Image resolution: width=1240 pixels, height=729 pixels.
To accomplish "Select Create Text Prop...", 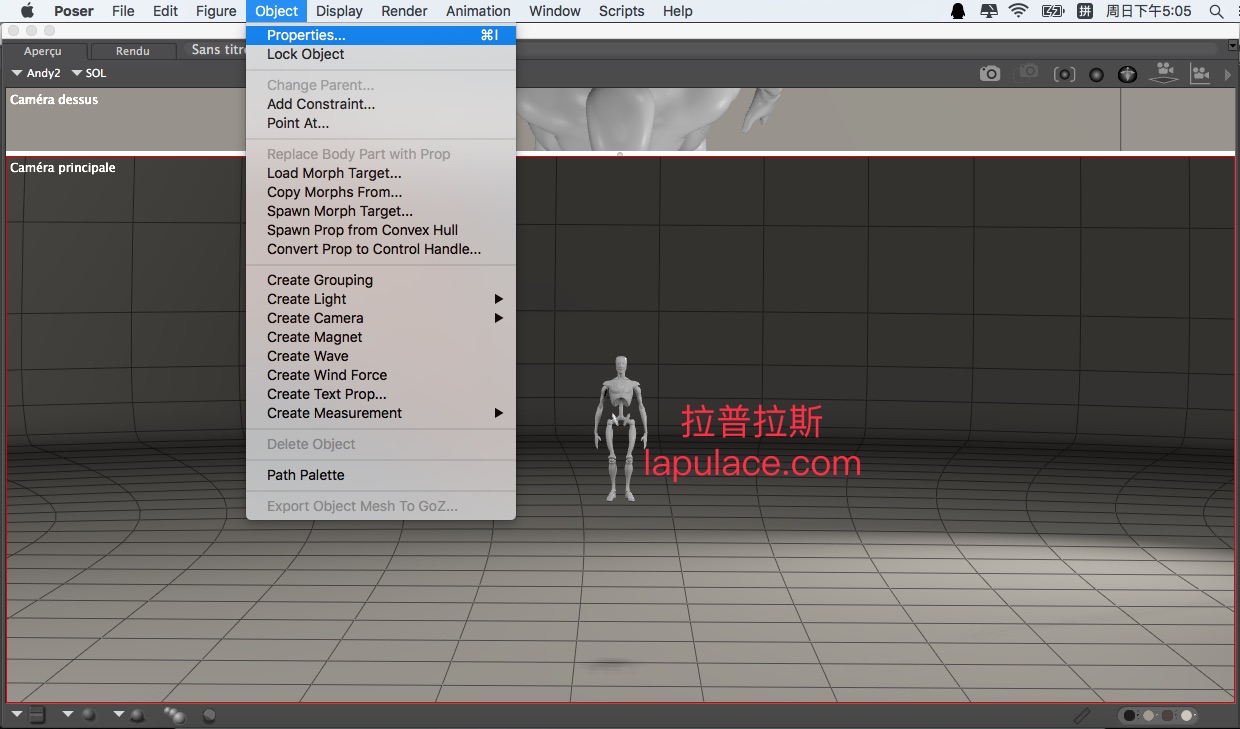I will pyautogui.click(x=381, y=394).
